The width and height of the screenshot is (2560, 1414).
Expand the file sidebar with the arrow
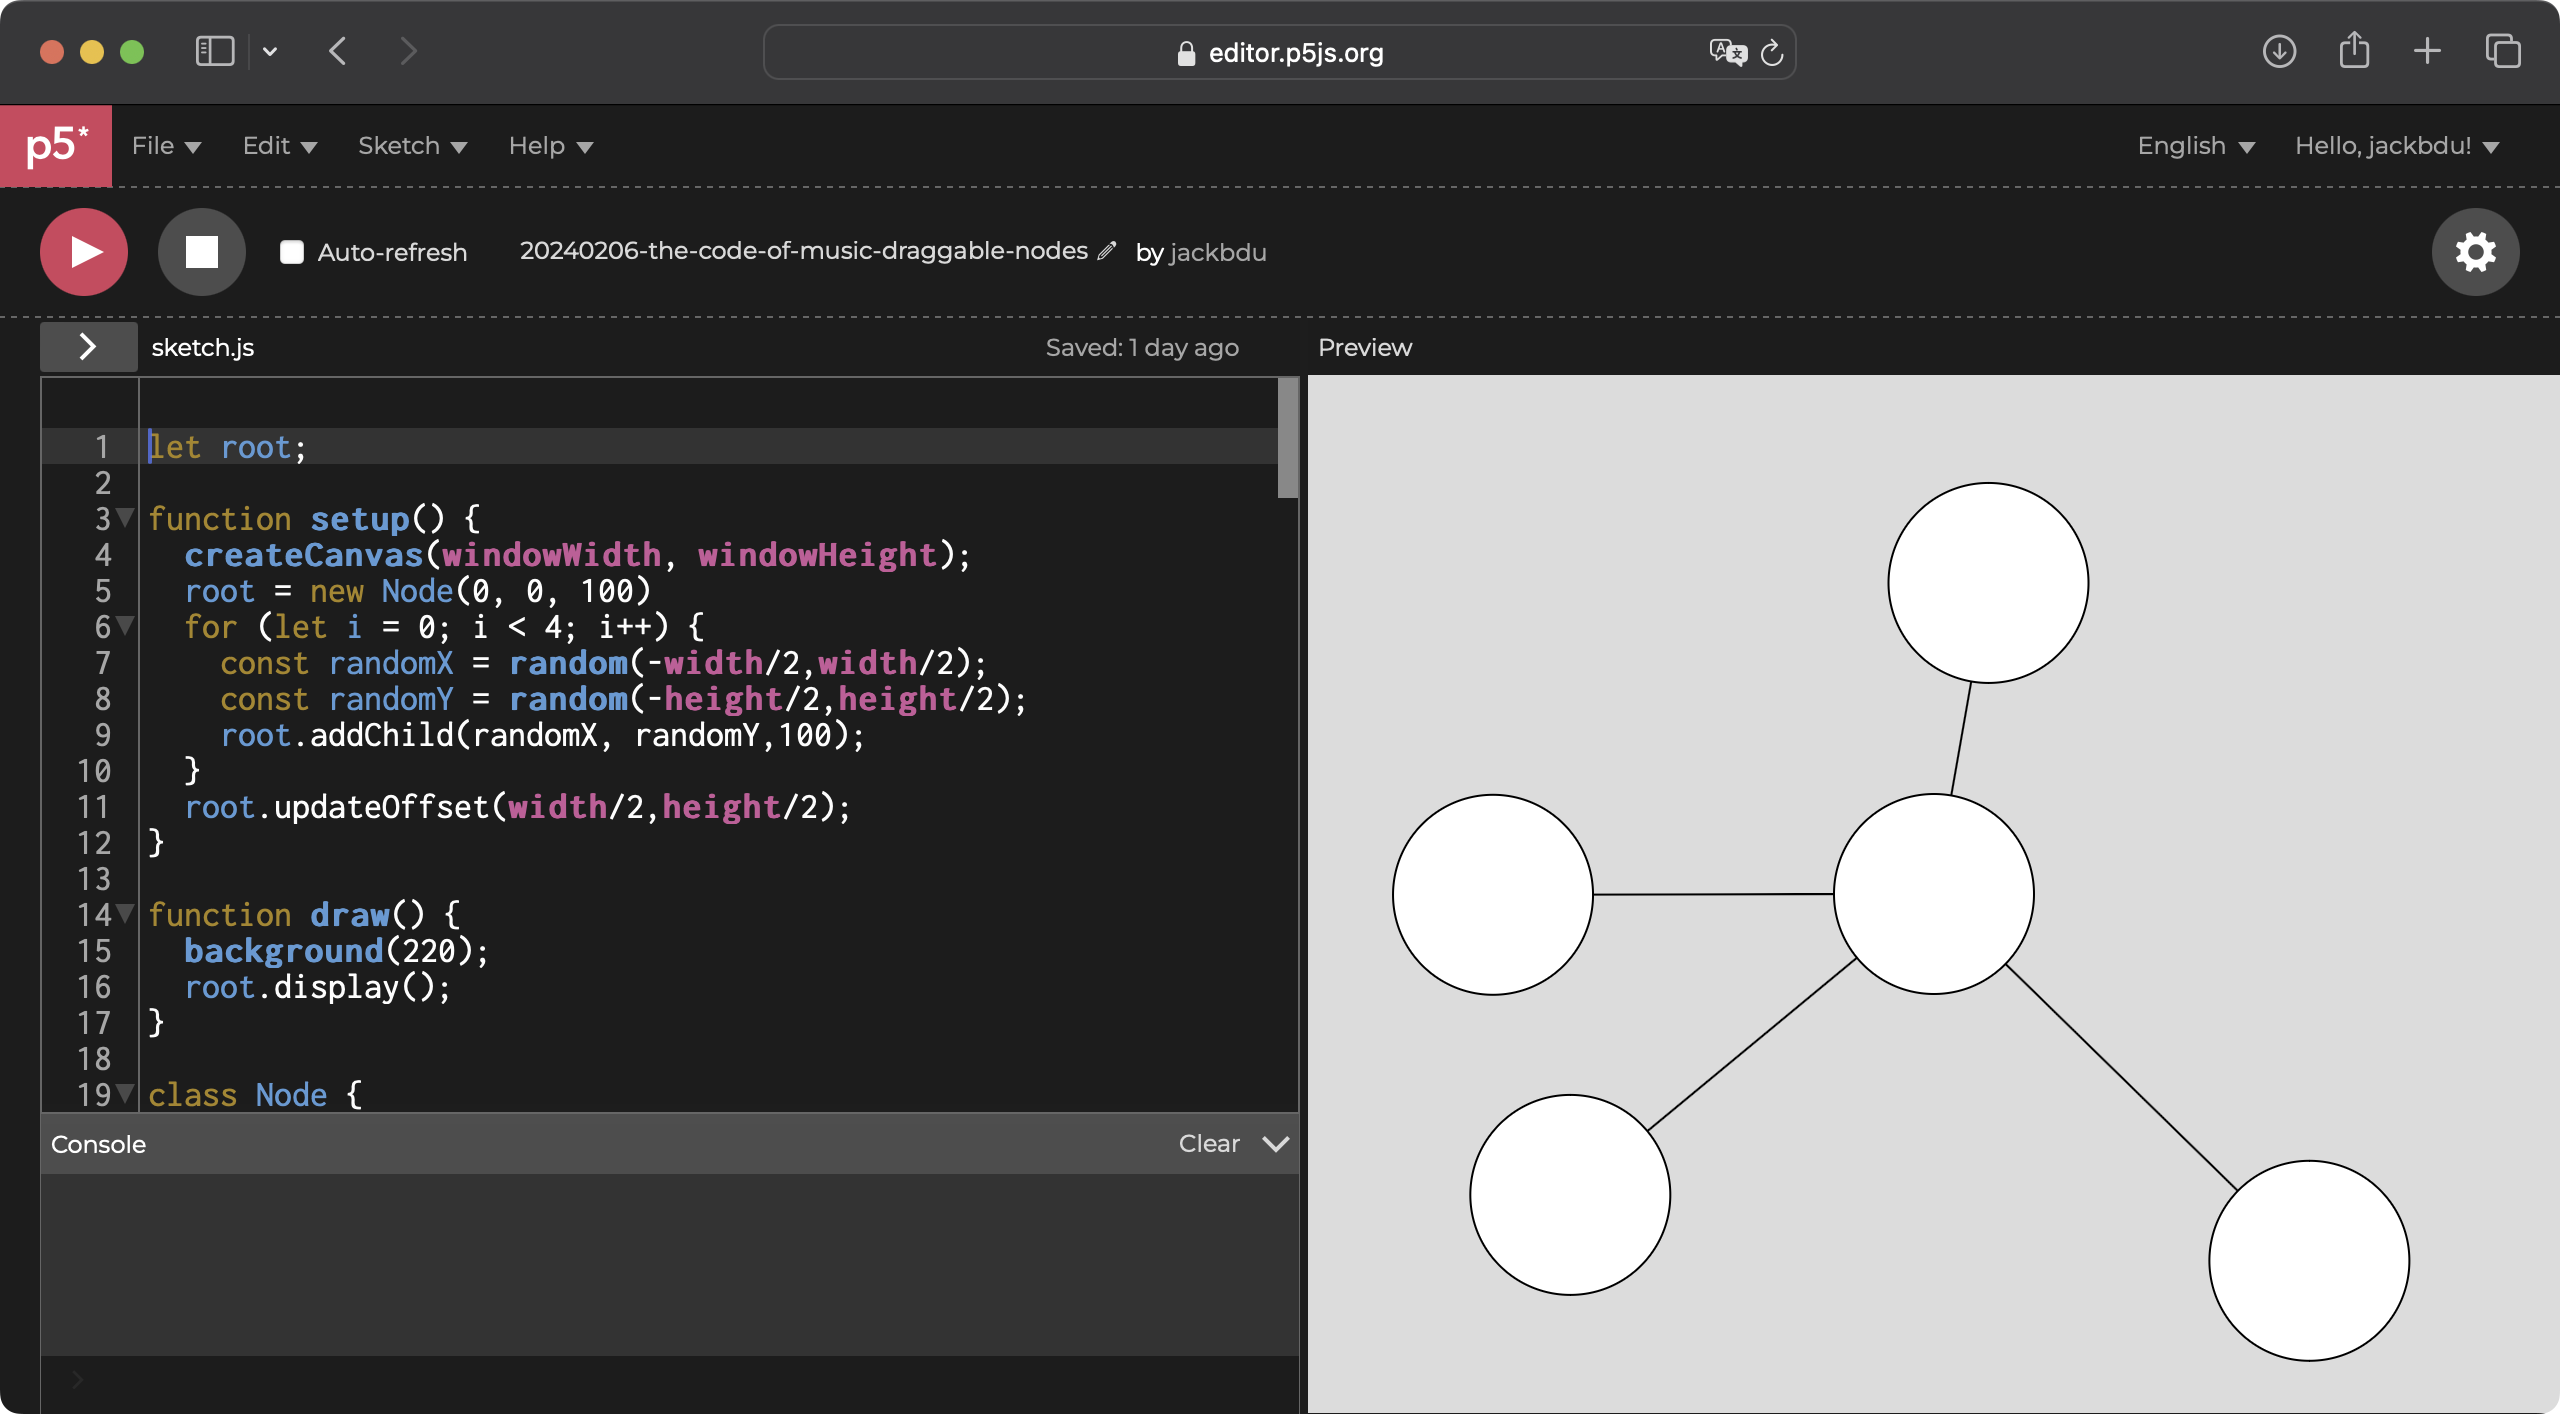point(88,347)
